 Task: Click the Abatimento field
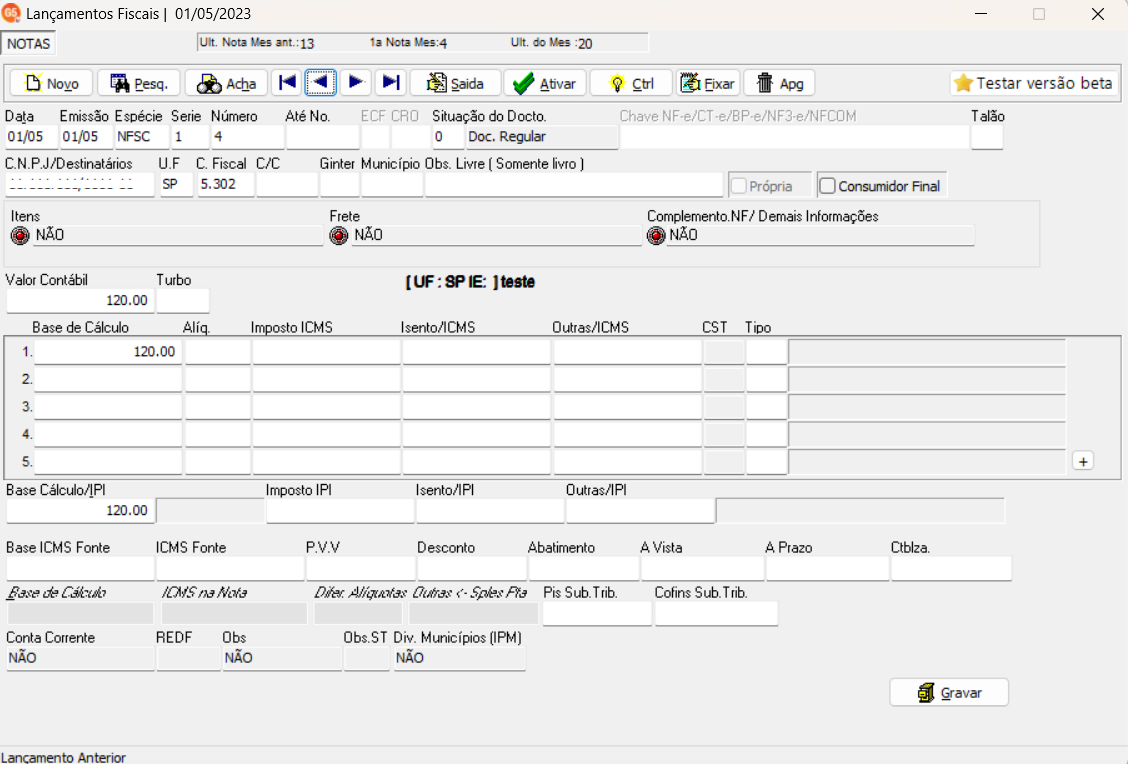[583, 568]
